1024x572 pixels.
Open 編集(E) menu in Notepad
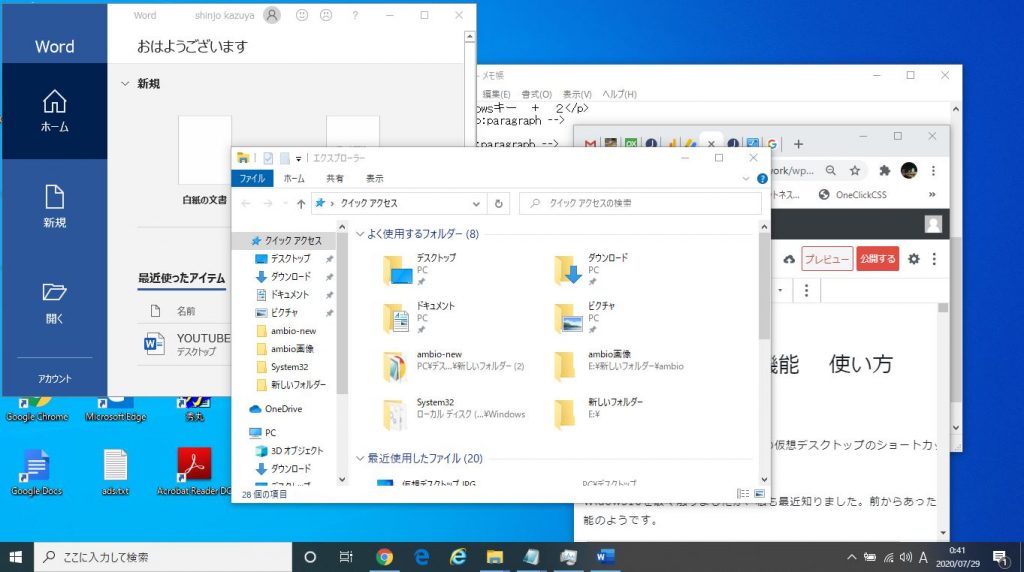[496, 94]
